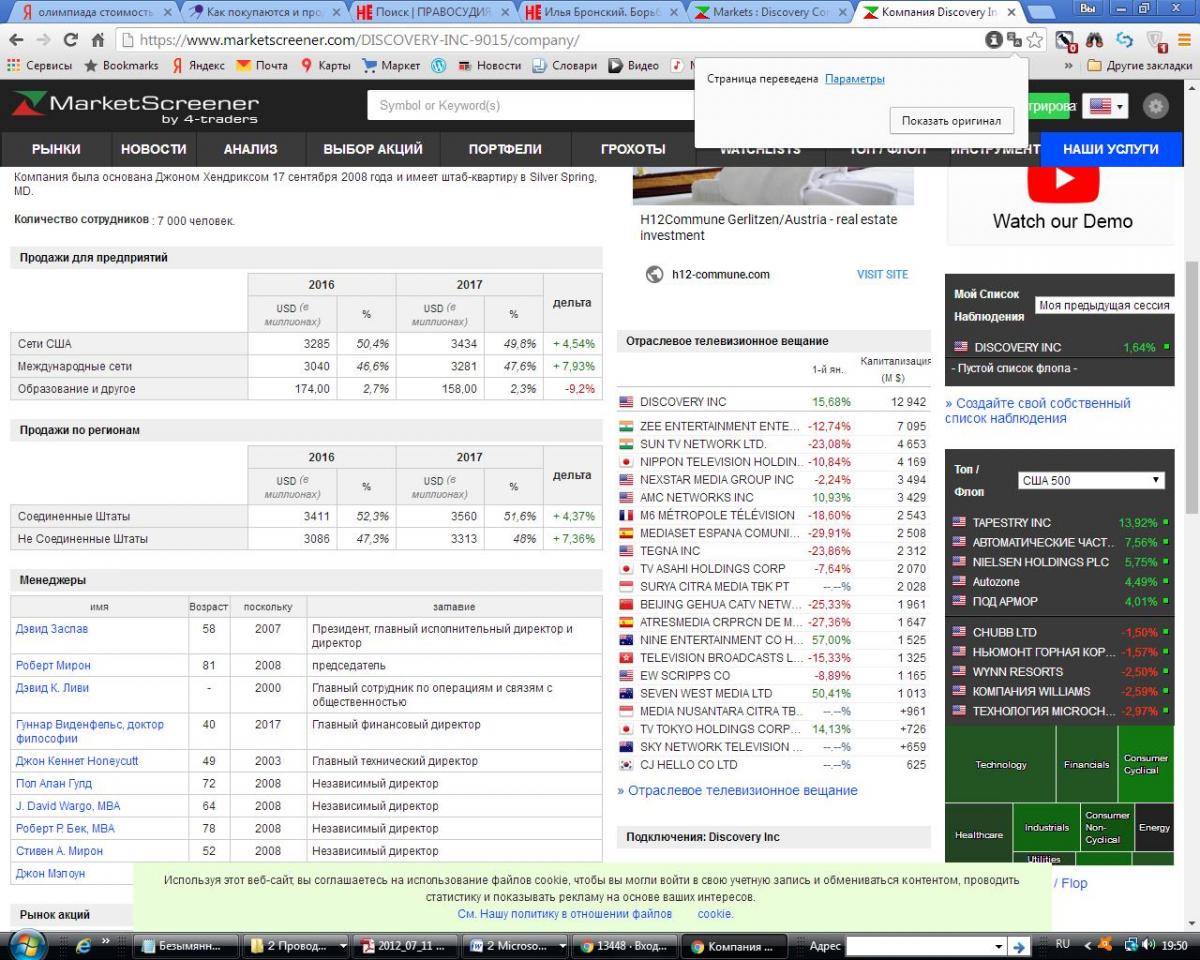Open Моя предыдущая сессия watchlist selector

[x=1104, y=305]
